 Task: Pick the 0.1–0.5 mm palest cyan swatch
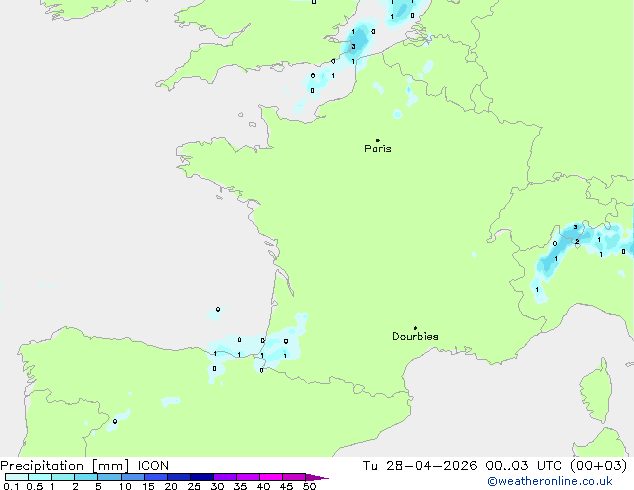point(17,477)
